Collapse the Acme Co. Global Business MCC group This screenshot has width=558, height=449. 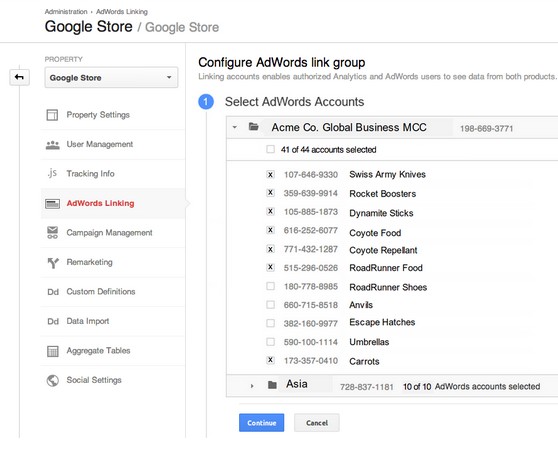pos(235,127)
